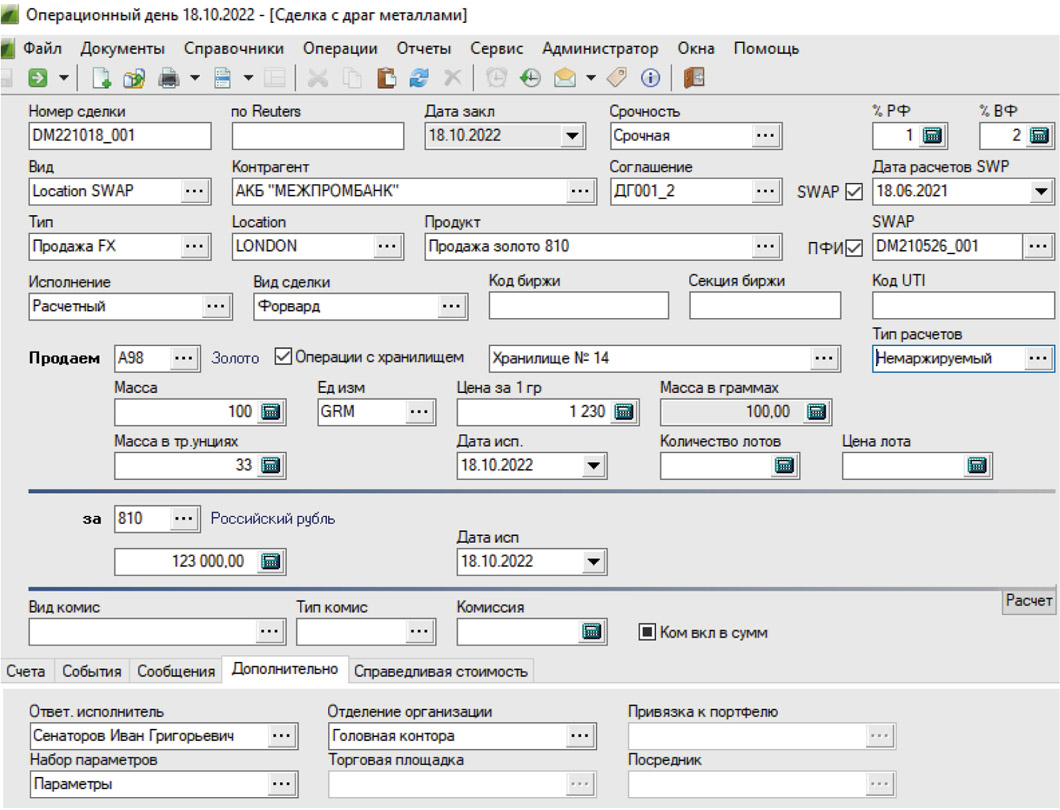1060x810 pixels.
Task: Open calculator for Цена за 1 гр
Action: click(x=623, y=411)
